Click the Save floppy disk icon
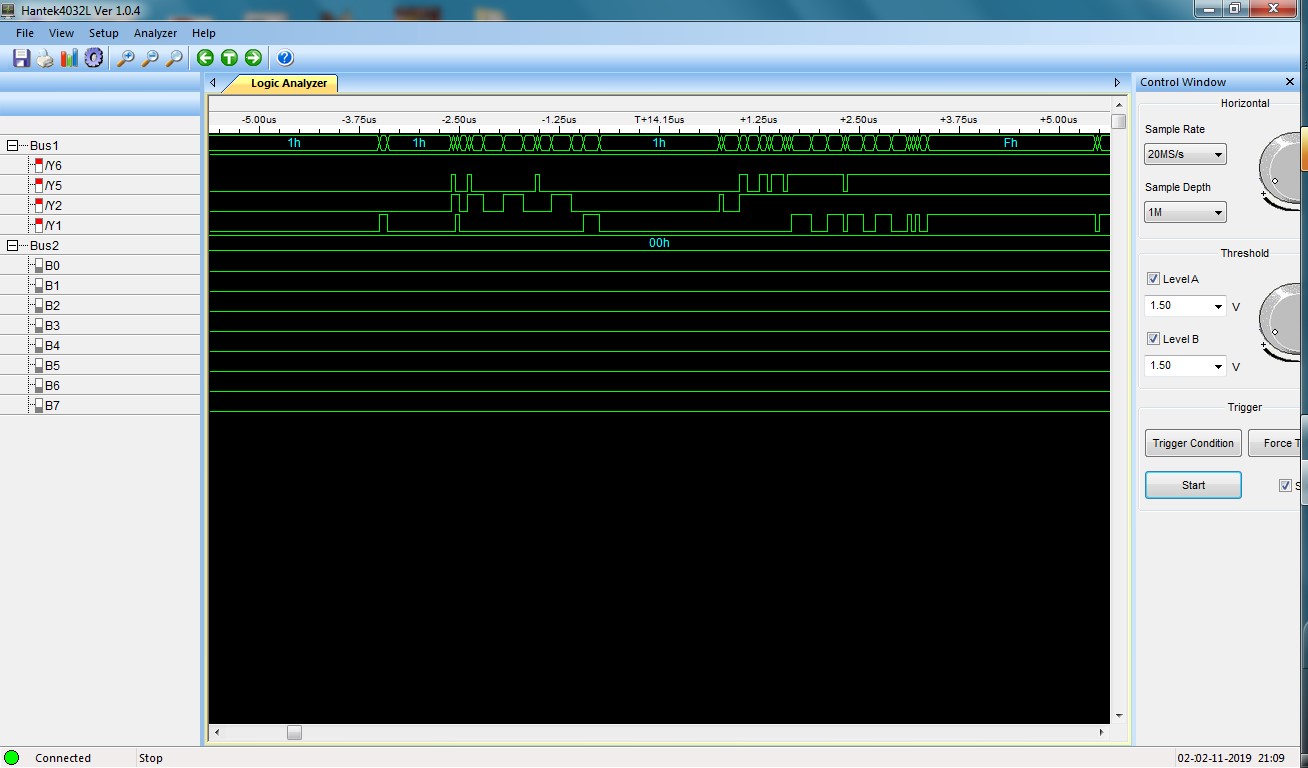 click(x=21, y=58)
